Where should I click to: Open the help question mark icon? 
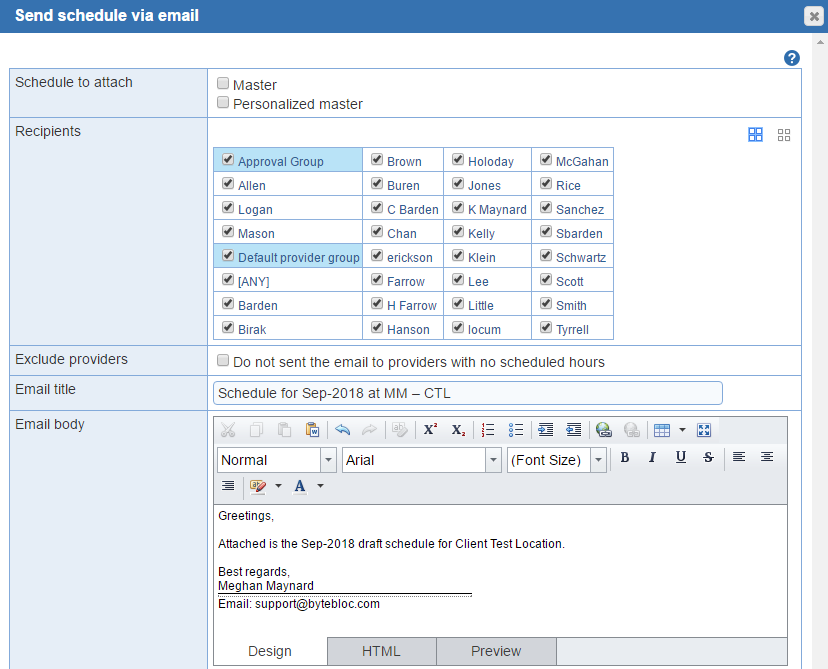[792, 58]
